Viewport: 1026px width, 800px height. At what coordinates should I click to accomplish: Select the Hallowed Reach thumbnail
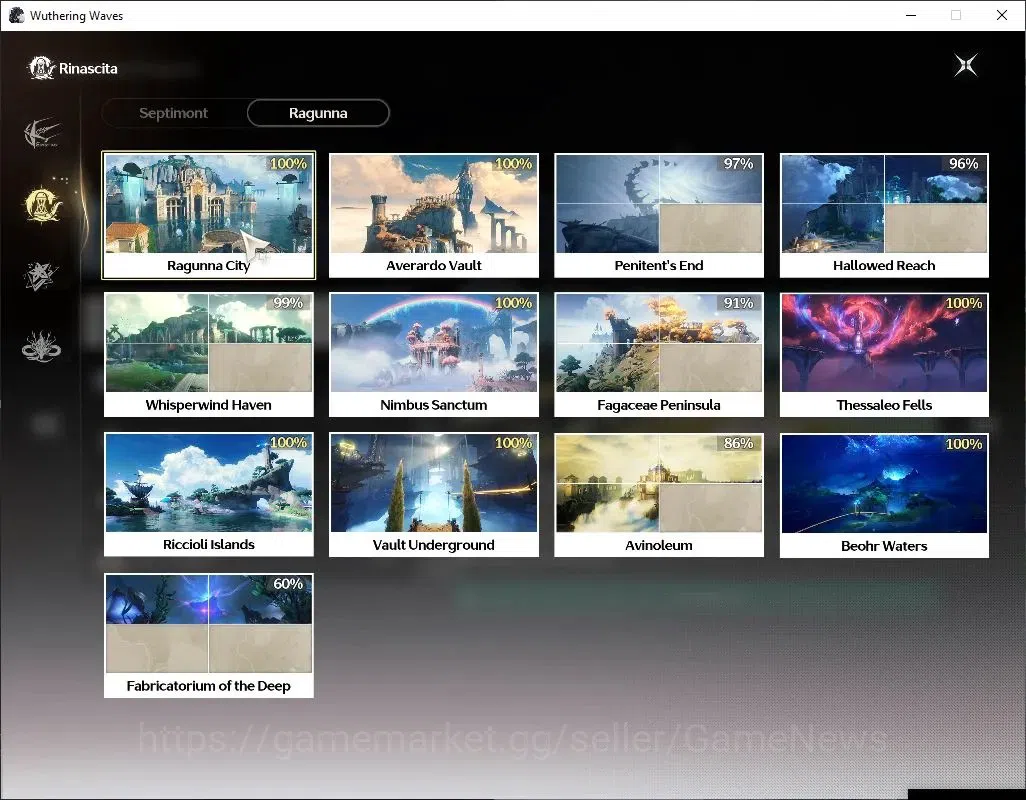[x=884, y=204]
